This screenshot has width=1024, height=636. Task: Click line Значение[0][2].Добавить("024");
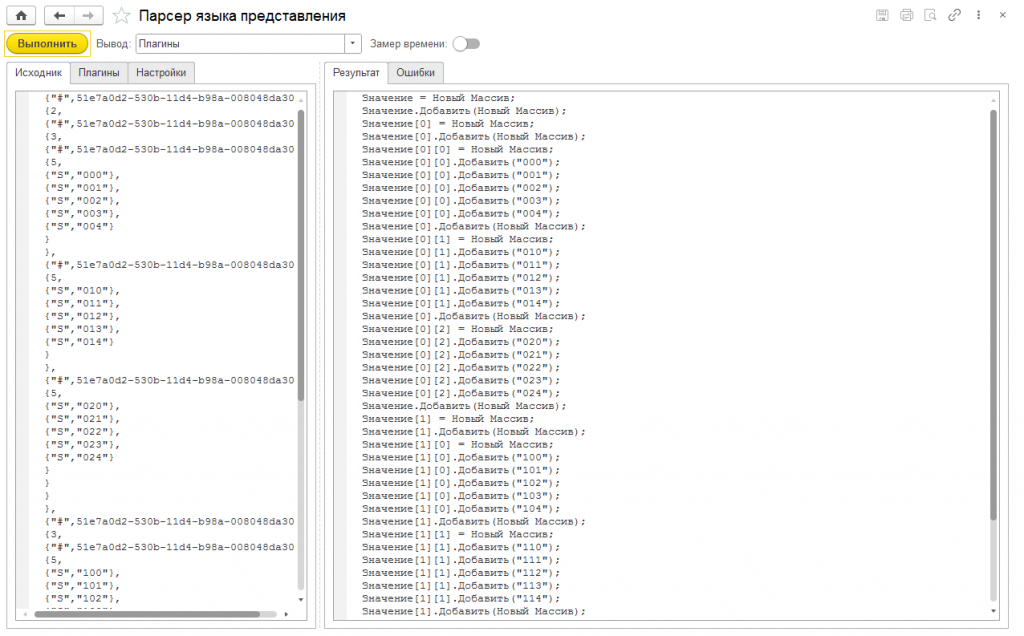[461, 393]
